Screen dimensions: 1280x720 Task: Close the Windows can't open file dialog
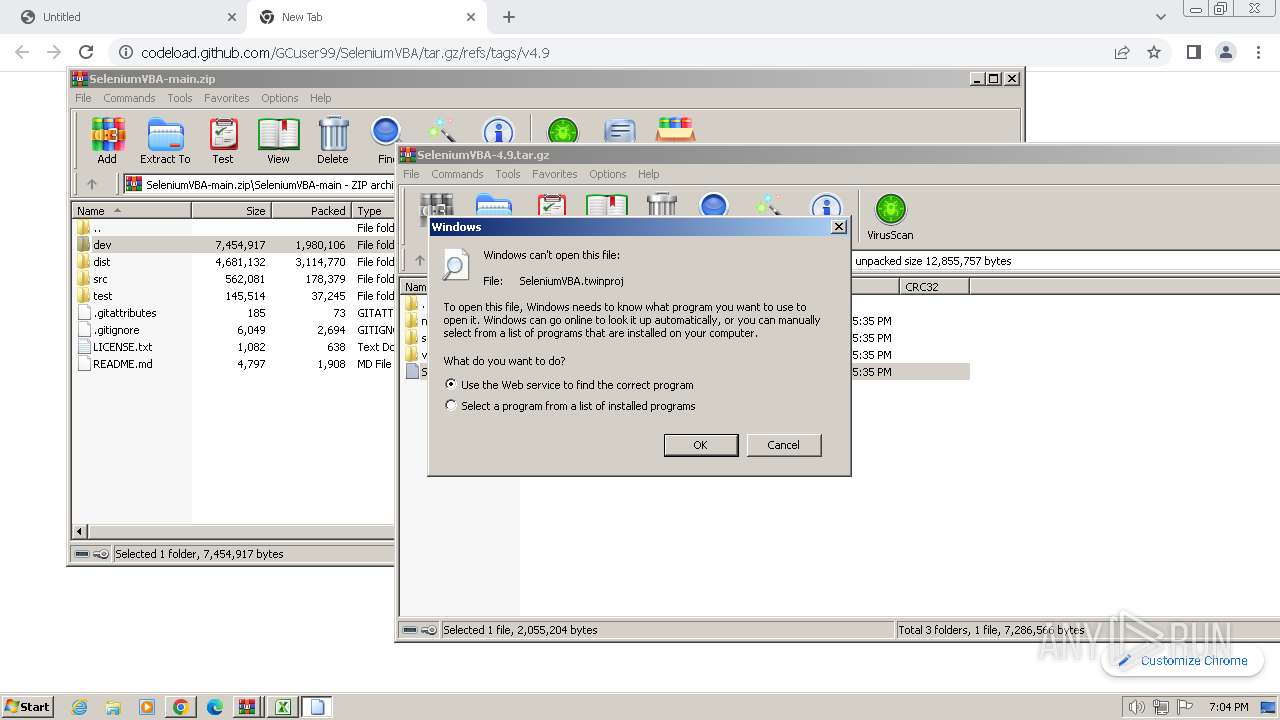[x=839, y=227]
